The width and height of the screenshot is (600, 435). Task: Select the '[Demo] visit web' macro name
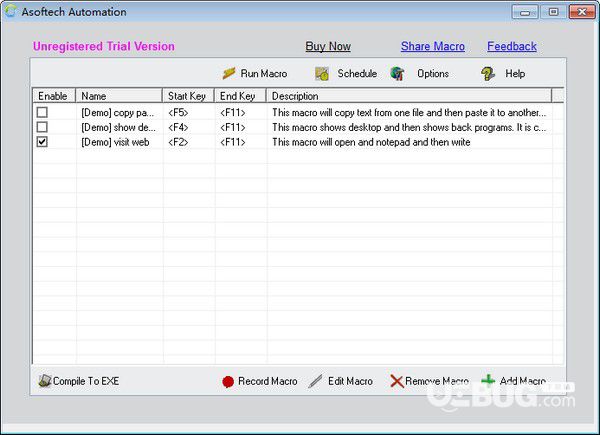click(x=115, y=142)
